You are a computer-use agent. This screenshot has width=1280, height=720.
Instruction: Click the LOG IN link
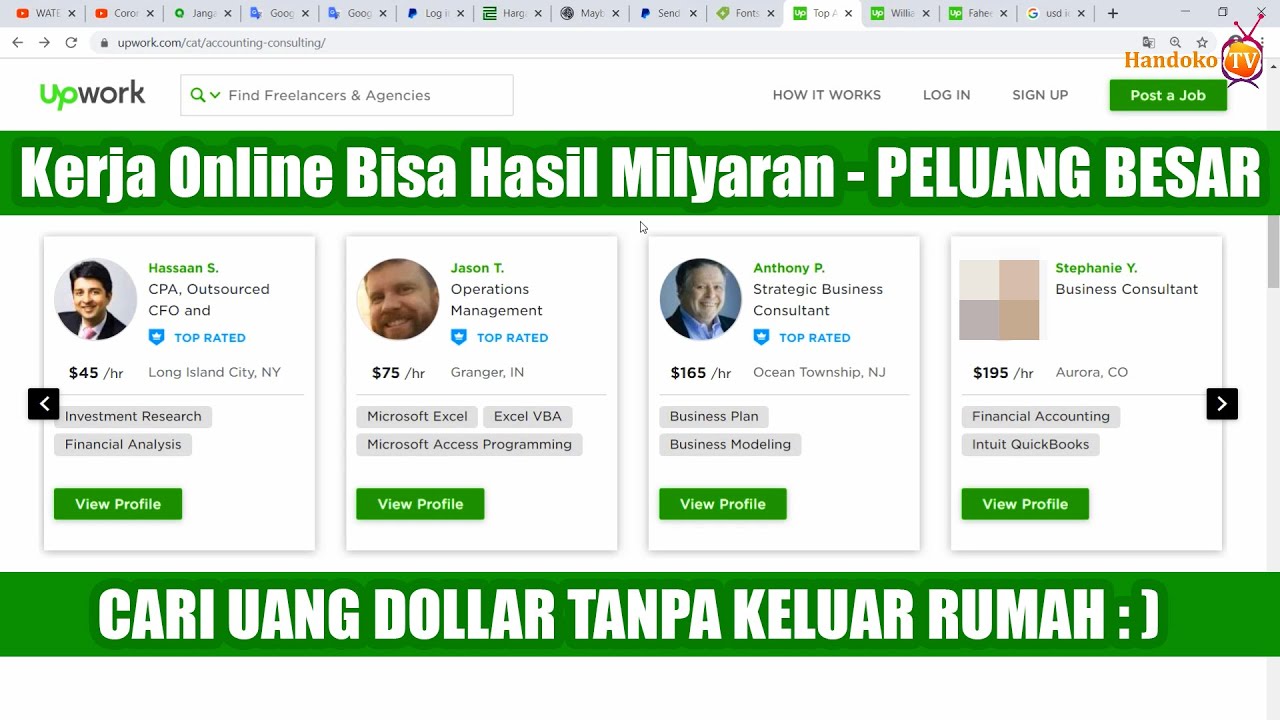point(946,95)
